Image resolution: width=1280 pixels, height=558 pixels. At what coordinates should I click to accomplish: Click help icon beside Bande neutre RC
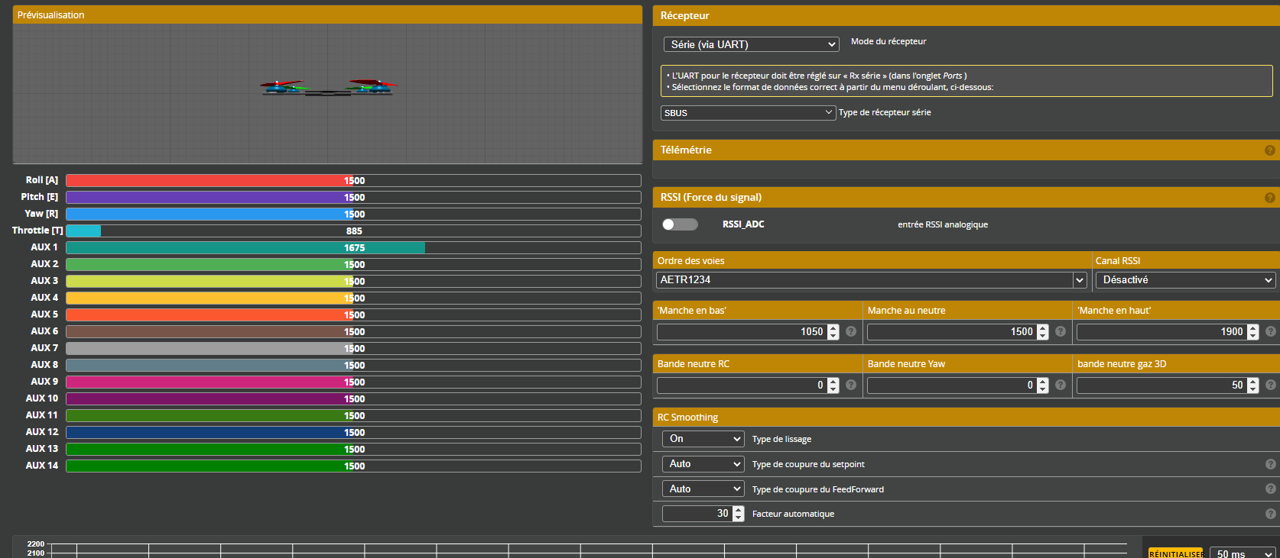point(851,385)
